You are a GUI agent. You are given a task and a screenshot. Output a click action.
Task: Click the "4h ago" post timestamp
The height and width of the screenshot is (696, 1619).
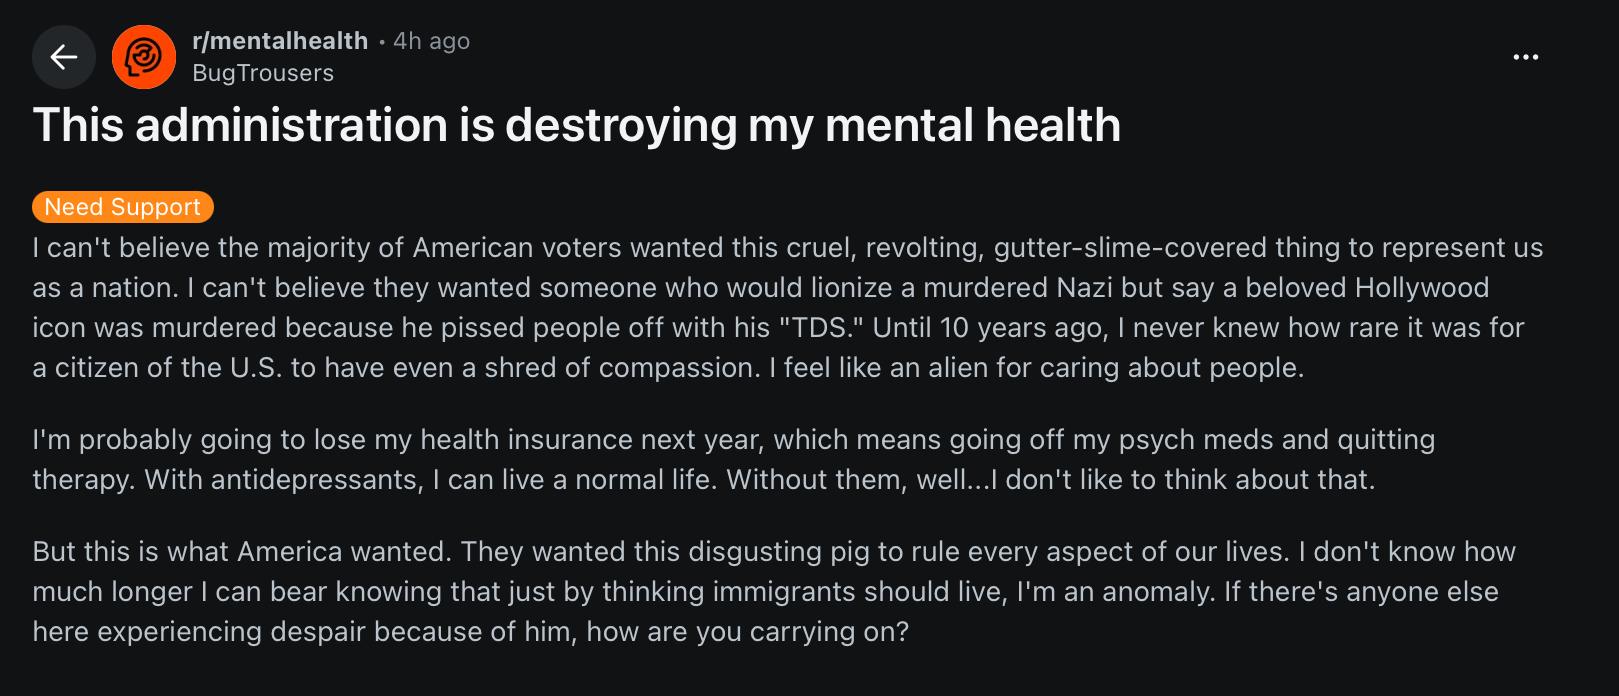(431, 41)
